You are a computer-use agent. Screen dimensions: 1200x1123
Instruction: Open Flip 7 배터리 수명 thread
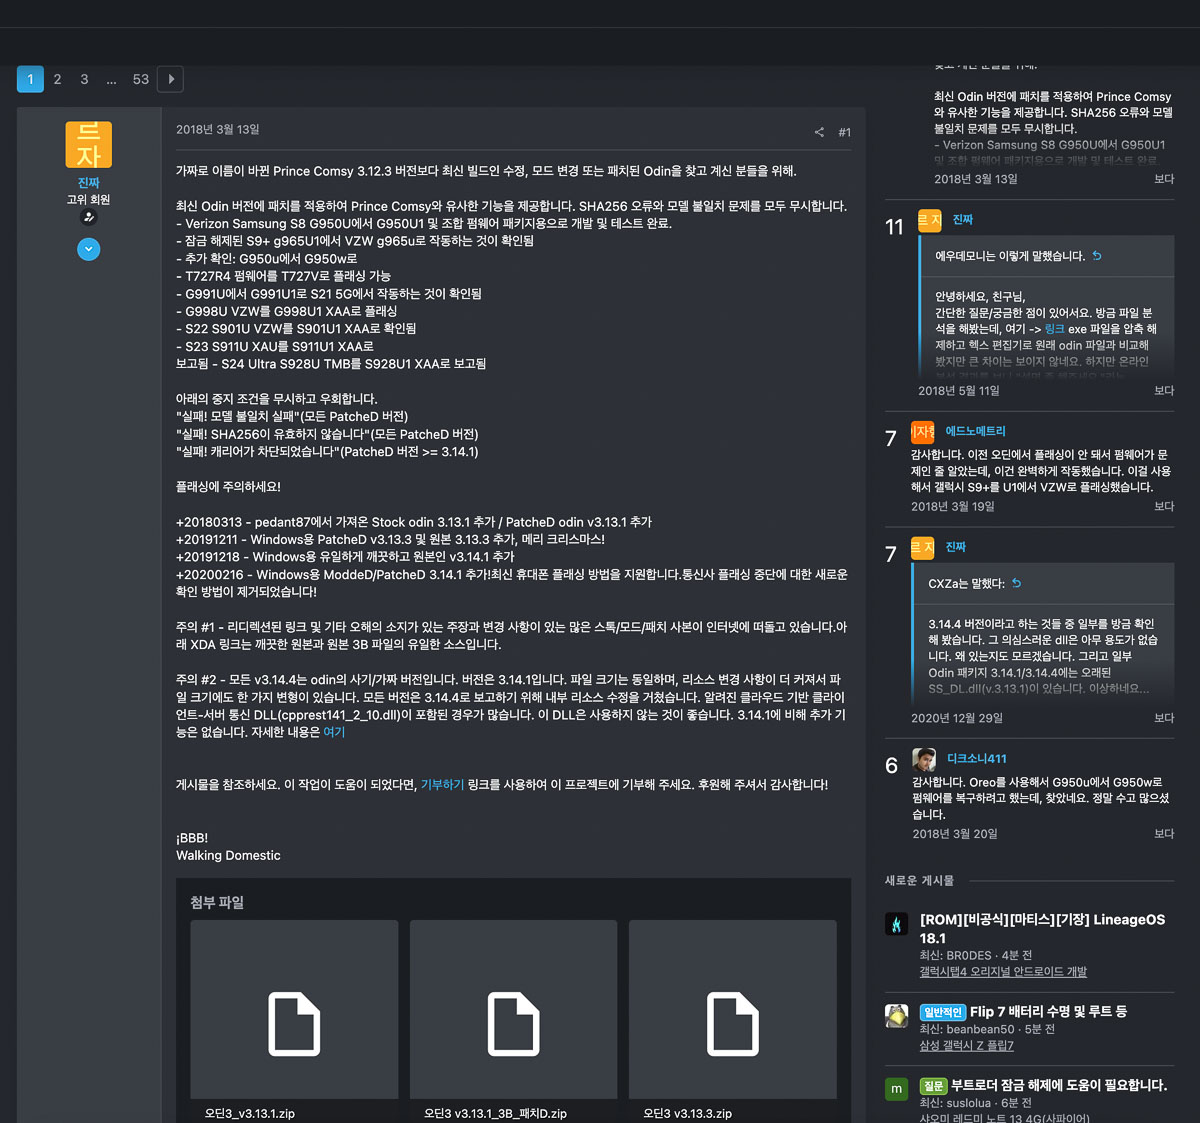coord(1048,1012)
